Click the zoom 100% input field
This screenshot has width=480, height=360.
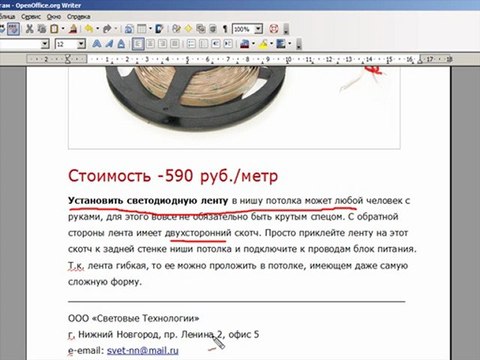pos(243,29)
